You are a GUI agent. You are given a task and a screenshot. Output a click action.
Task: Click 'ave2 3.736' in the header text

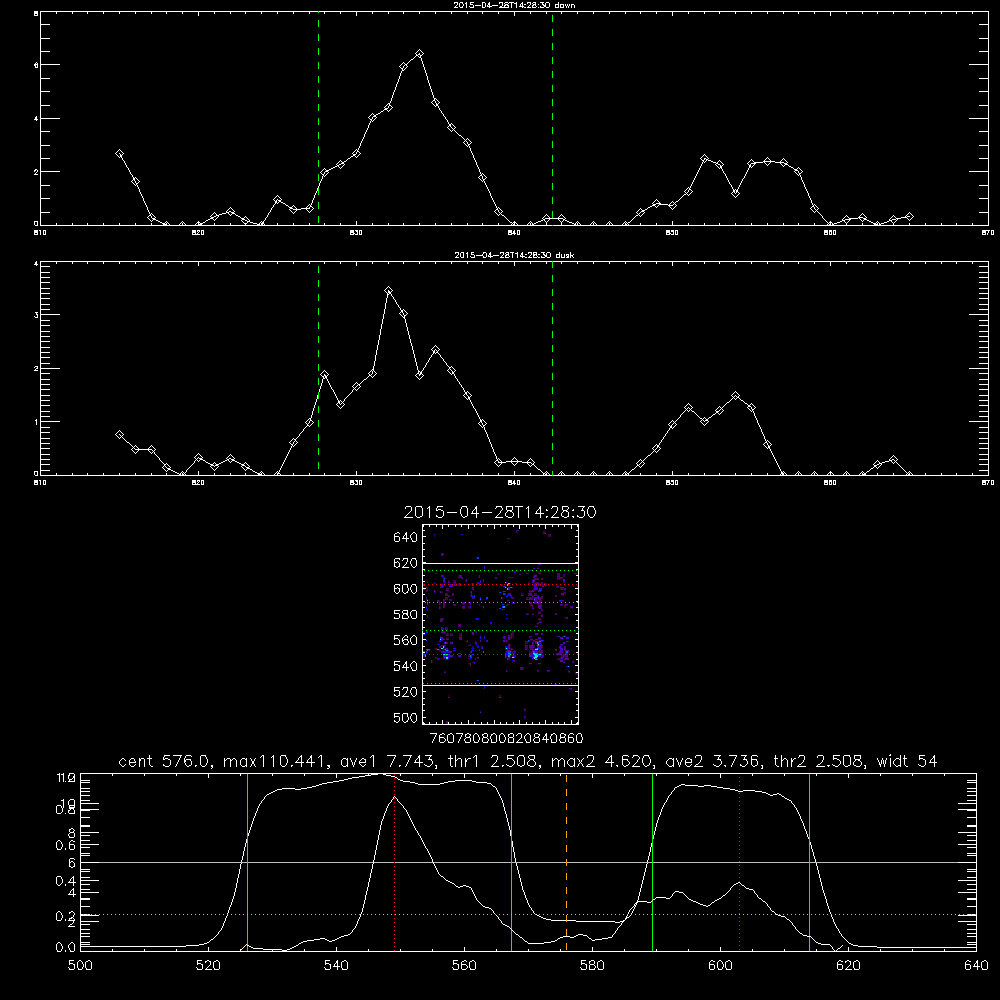[x=713, y=761]
